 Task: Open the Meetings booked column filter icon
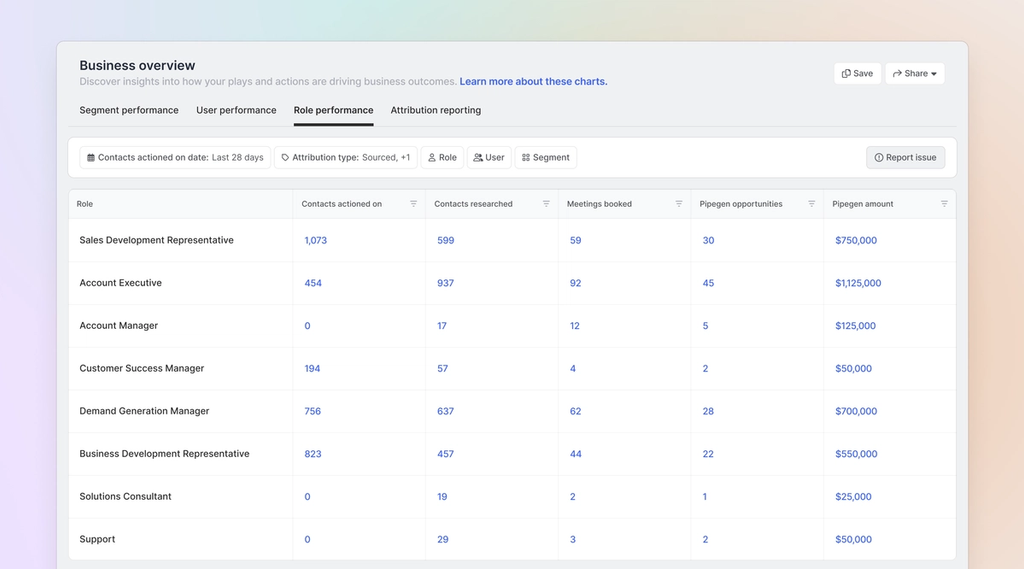(678, 204)
